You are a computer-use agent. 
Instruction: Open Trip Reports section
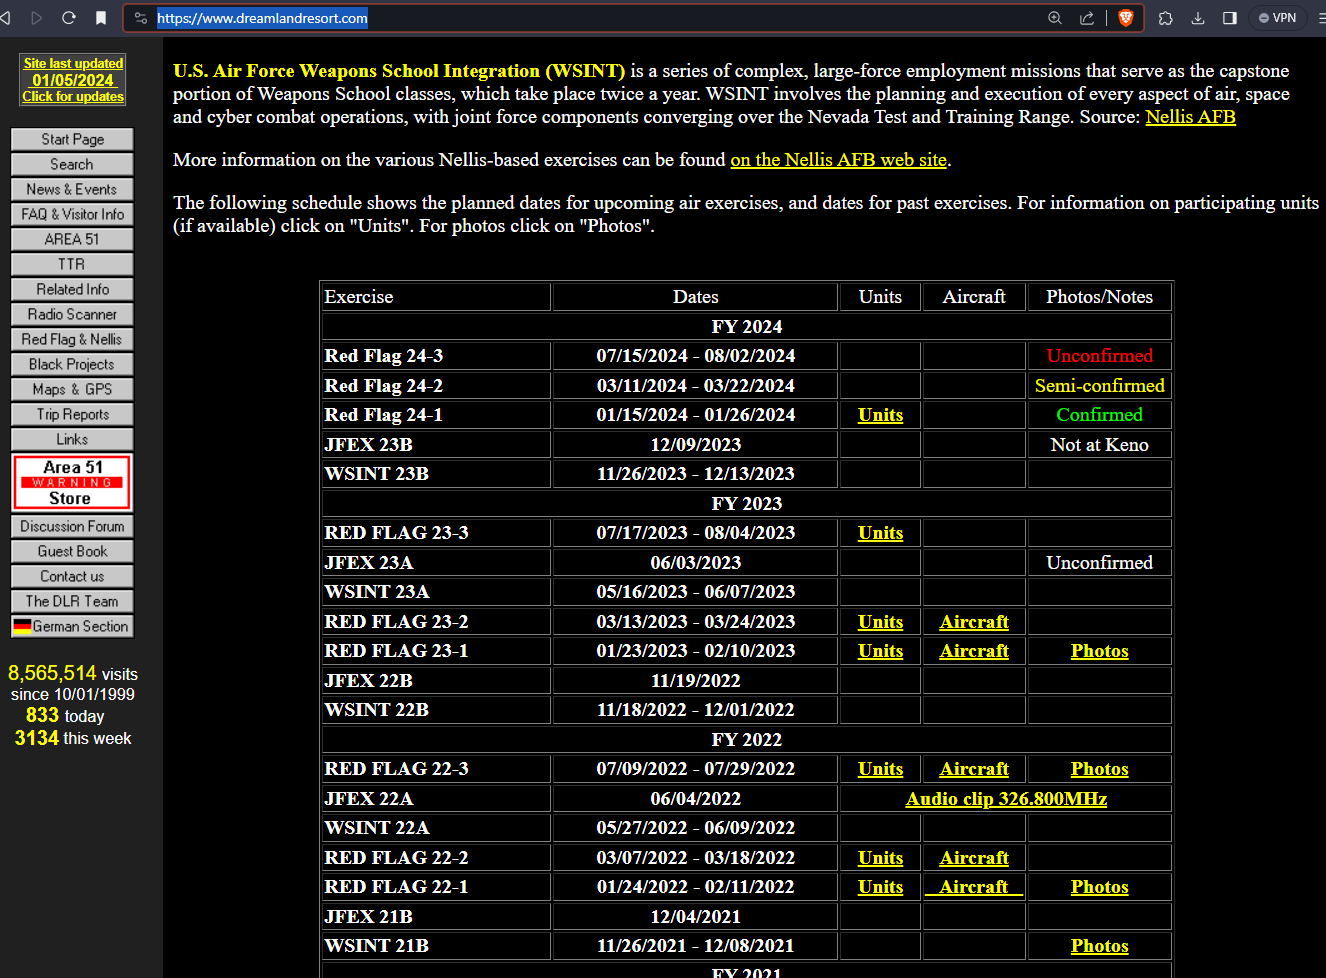click(x=72, y=414)
